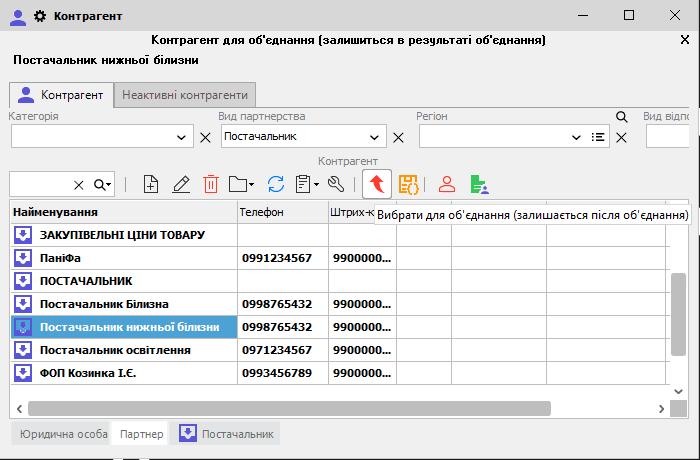
Task: Click the add new contractor document icon
Action: click(x=151, y=184)
